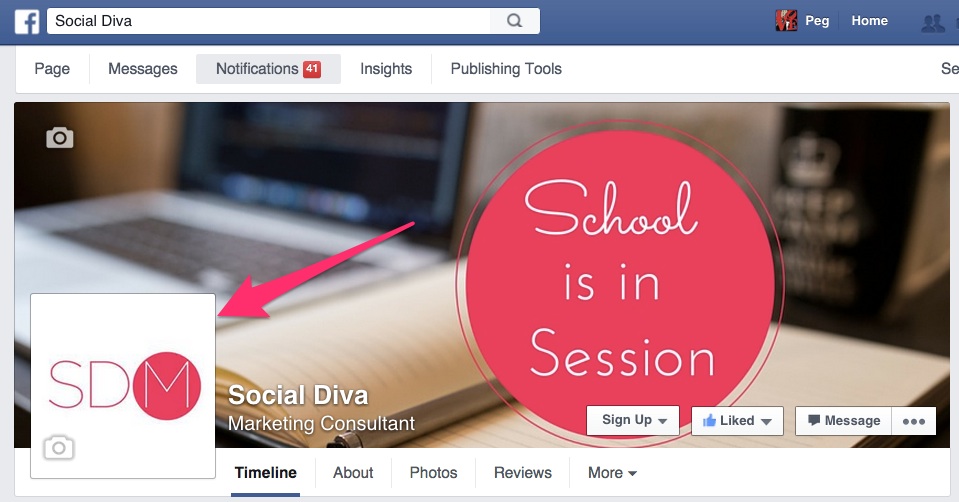Click the search magnifier icon

point(514,21)
